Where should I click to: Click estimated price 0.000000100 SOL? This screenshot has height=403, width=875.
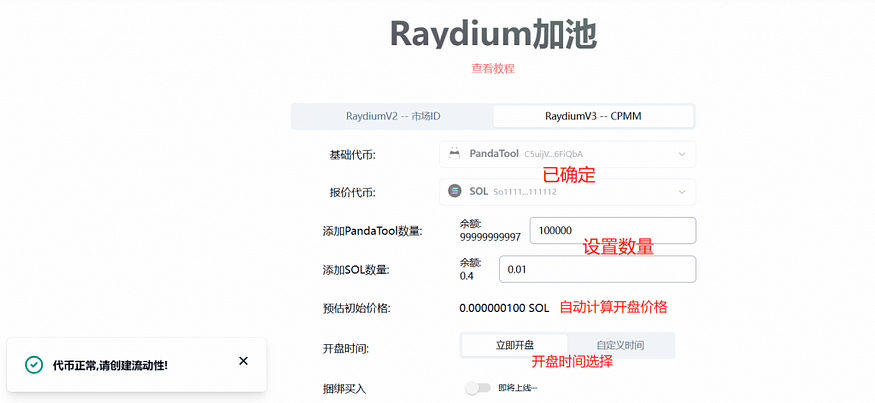pos(504,308)
